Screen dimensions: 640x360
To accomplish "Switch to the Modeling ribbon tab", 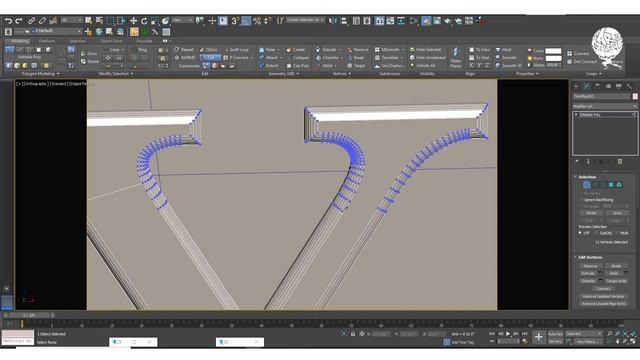I will pyautogui.click(x=20, y=41).
